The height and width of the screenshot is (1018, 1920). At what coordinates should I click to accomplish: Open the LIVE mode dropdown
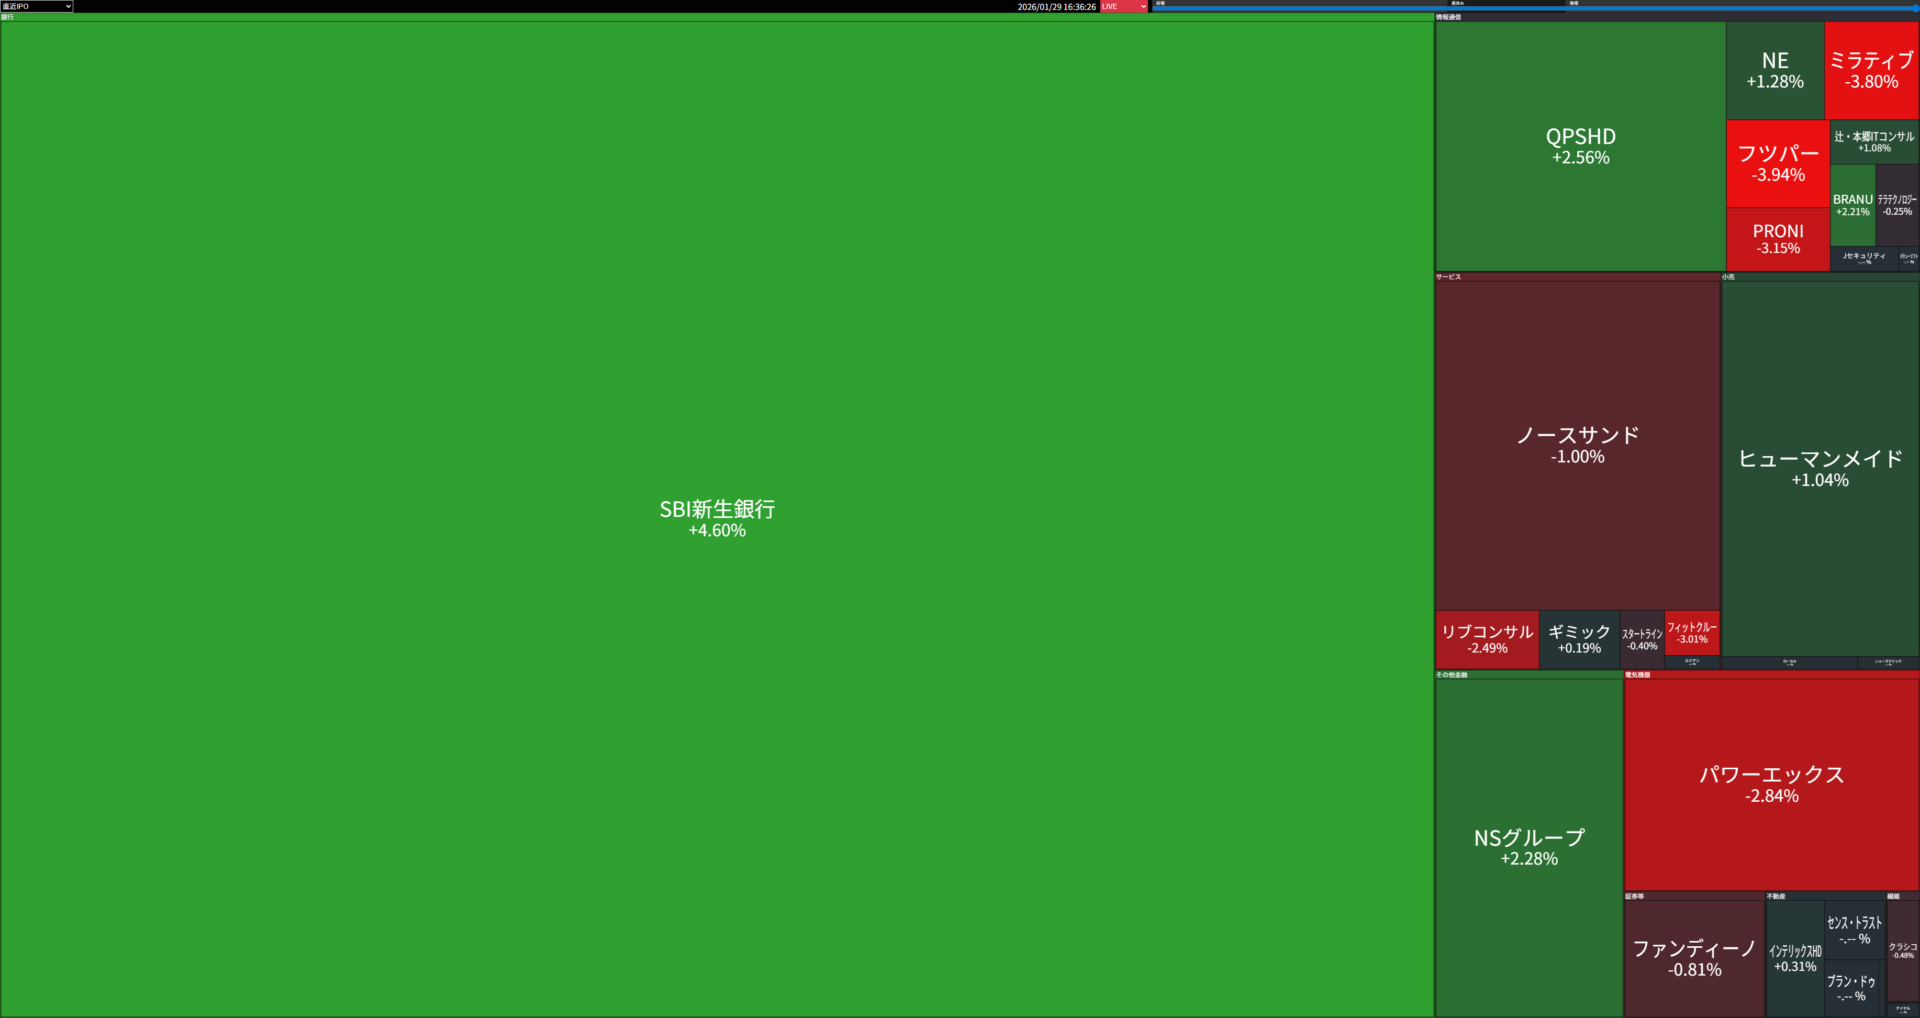coord(1124,6)
